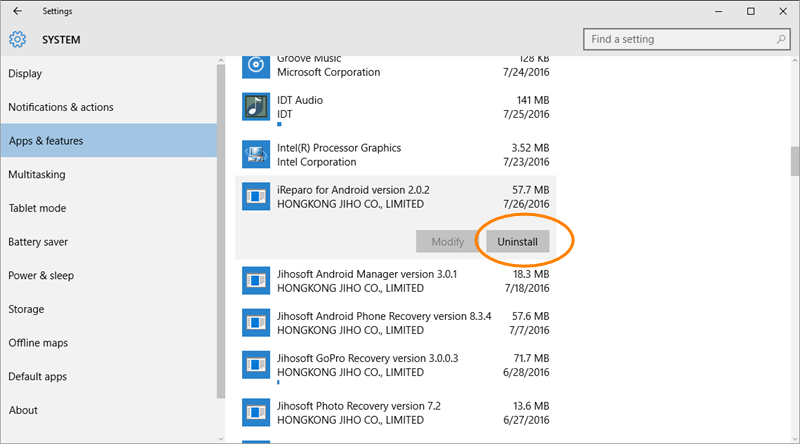Uninstall iReparo for Android
Screen dimensions: 800x444
[517, 241]
